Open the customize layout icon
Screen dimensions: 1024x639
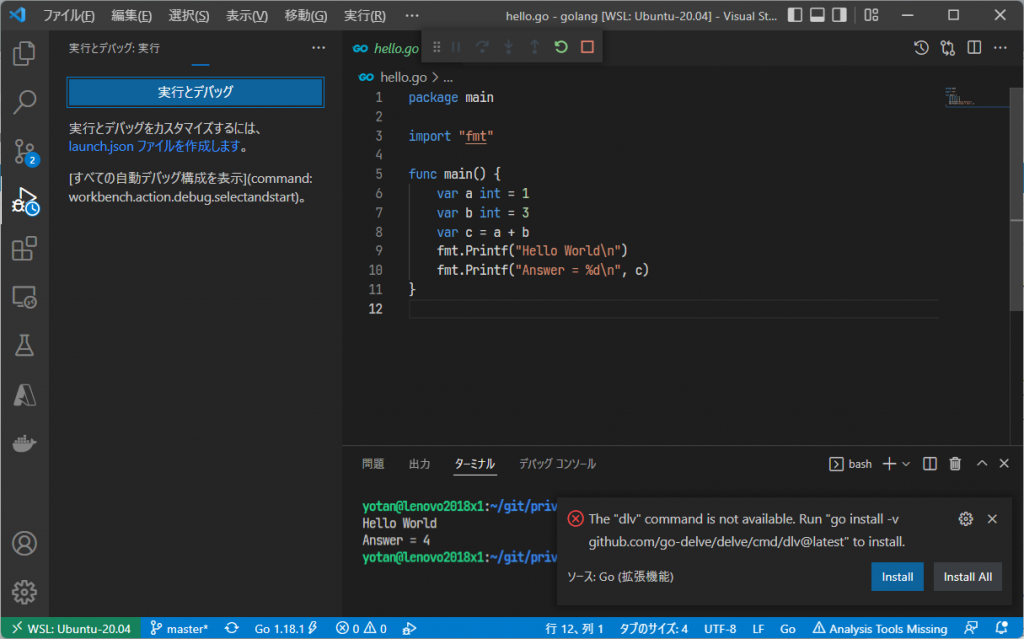pos(871,15)
